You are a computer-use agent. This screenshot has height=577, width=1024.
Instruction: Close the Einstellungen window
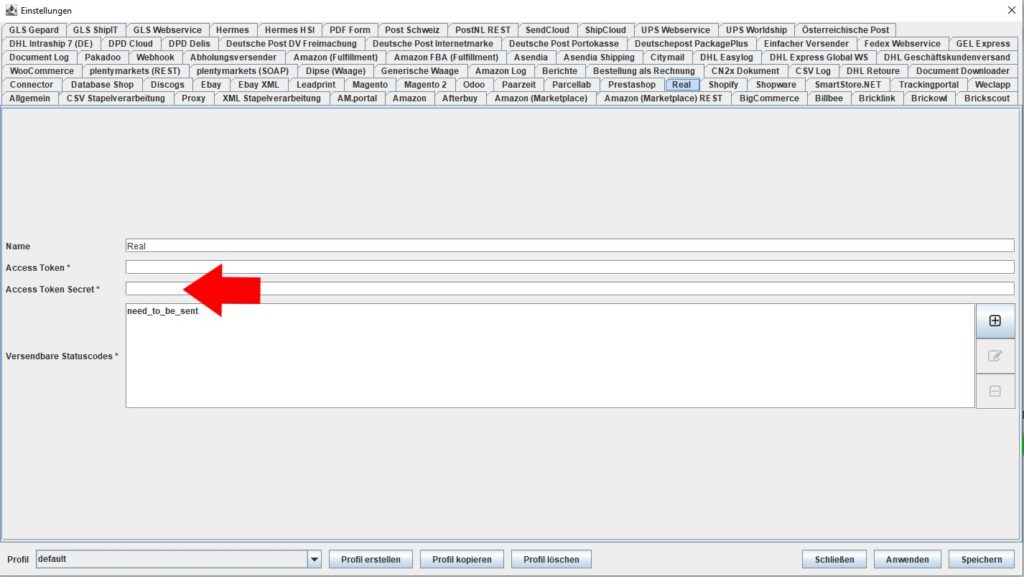pos(1012,10)
